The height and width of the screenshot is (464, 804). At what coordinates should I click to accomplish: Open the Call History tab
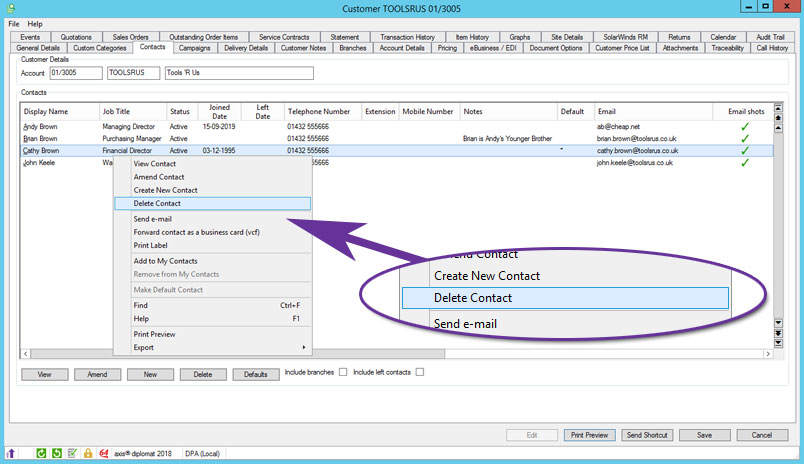coord(772,48)
